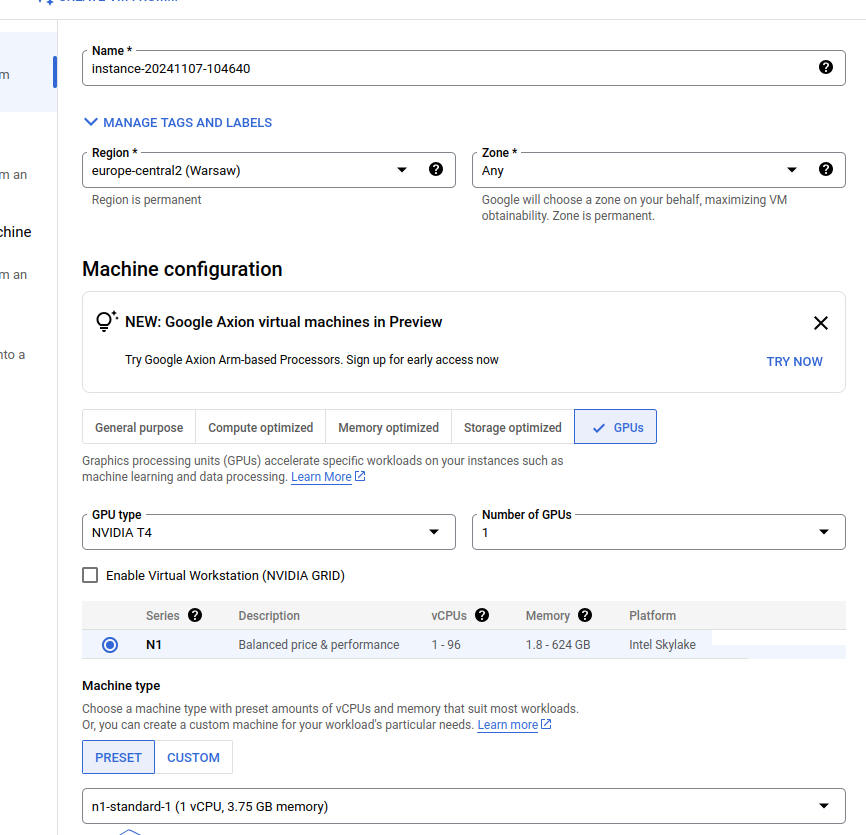Click the Machine configuration heading
The image size is (866, 835).
click(x=182, y=269)
